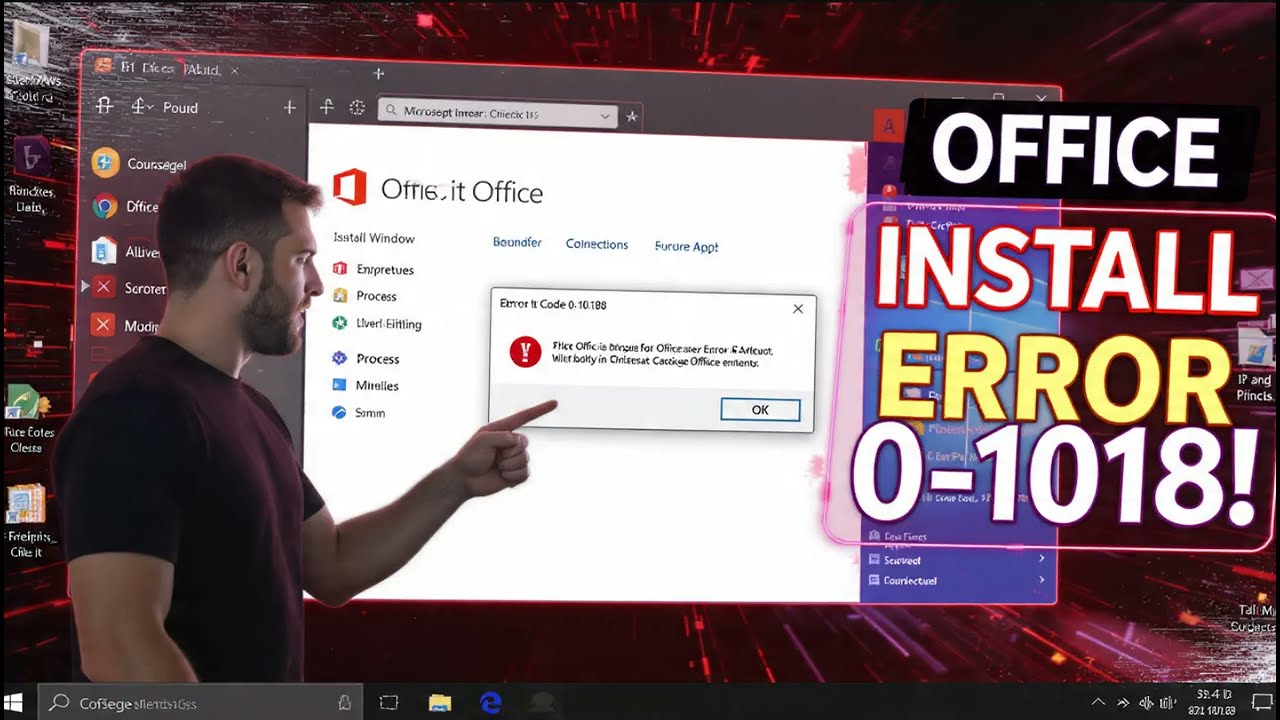Switch to the Conections tab
The image size is (1280, 720).
point(597,244)
